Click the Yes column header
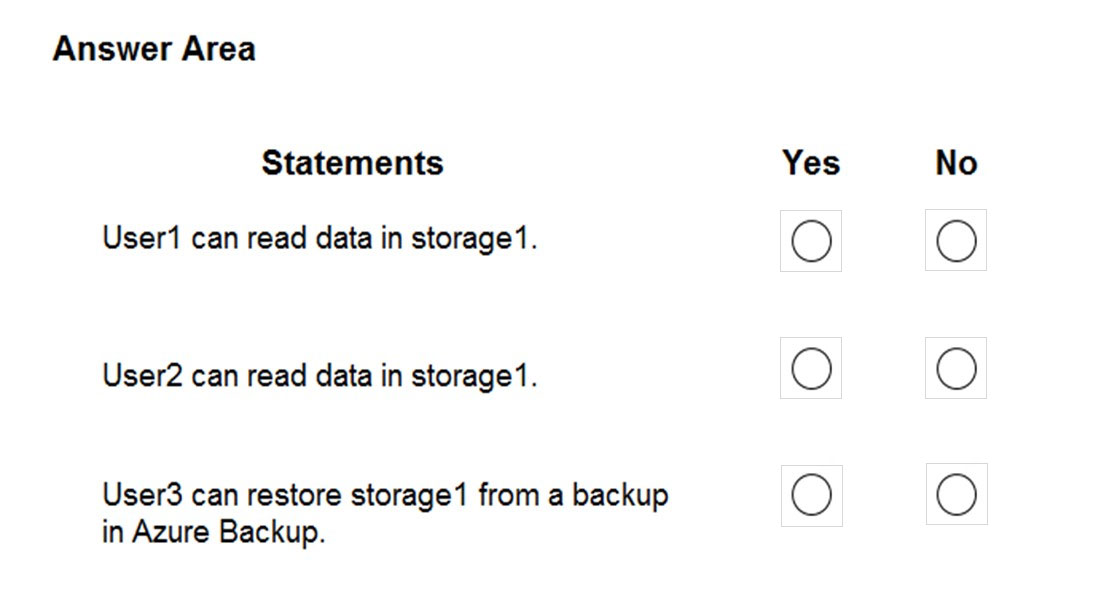This screenshot has height=613, width=1112. tap(811, 162)
